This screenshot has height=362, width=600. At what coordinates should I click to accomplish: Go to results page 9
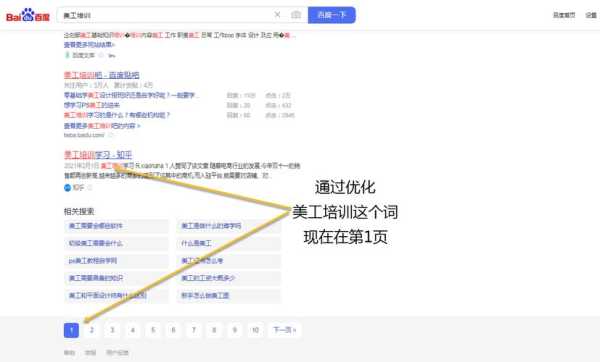235,330
